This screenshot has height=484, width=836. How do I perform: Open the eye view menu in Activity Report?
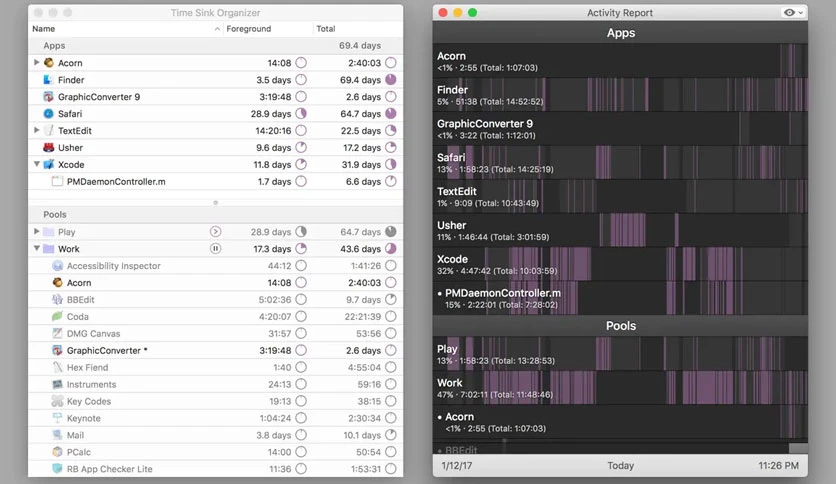(793, 13)
